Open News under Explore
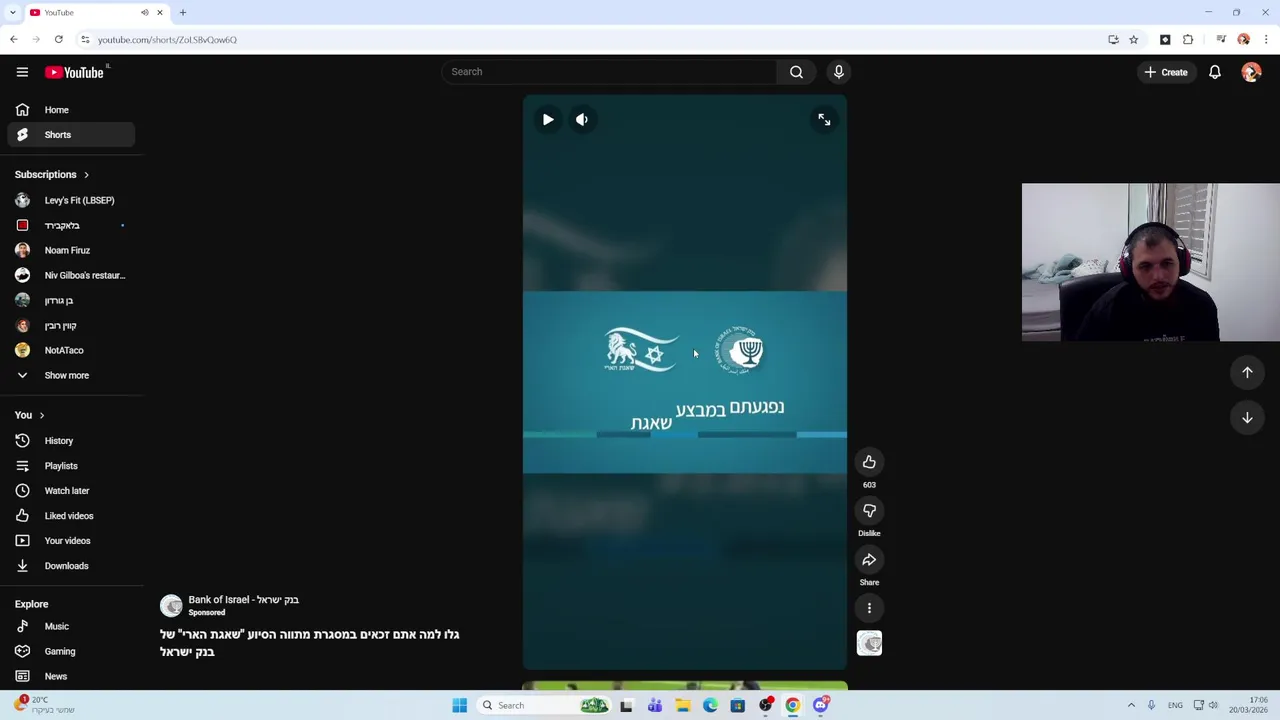This screenshot has width=1280, height=720. pos(70,676)
